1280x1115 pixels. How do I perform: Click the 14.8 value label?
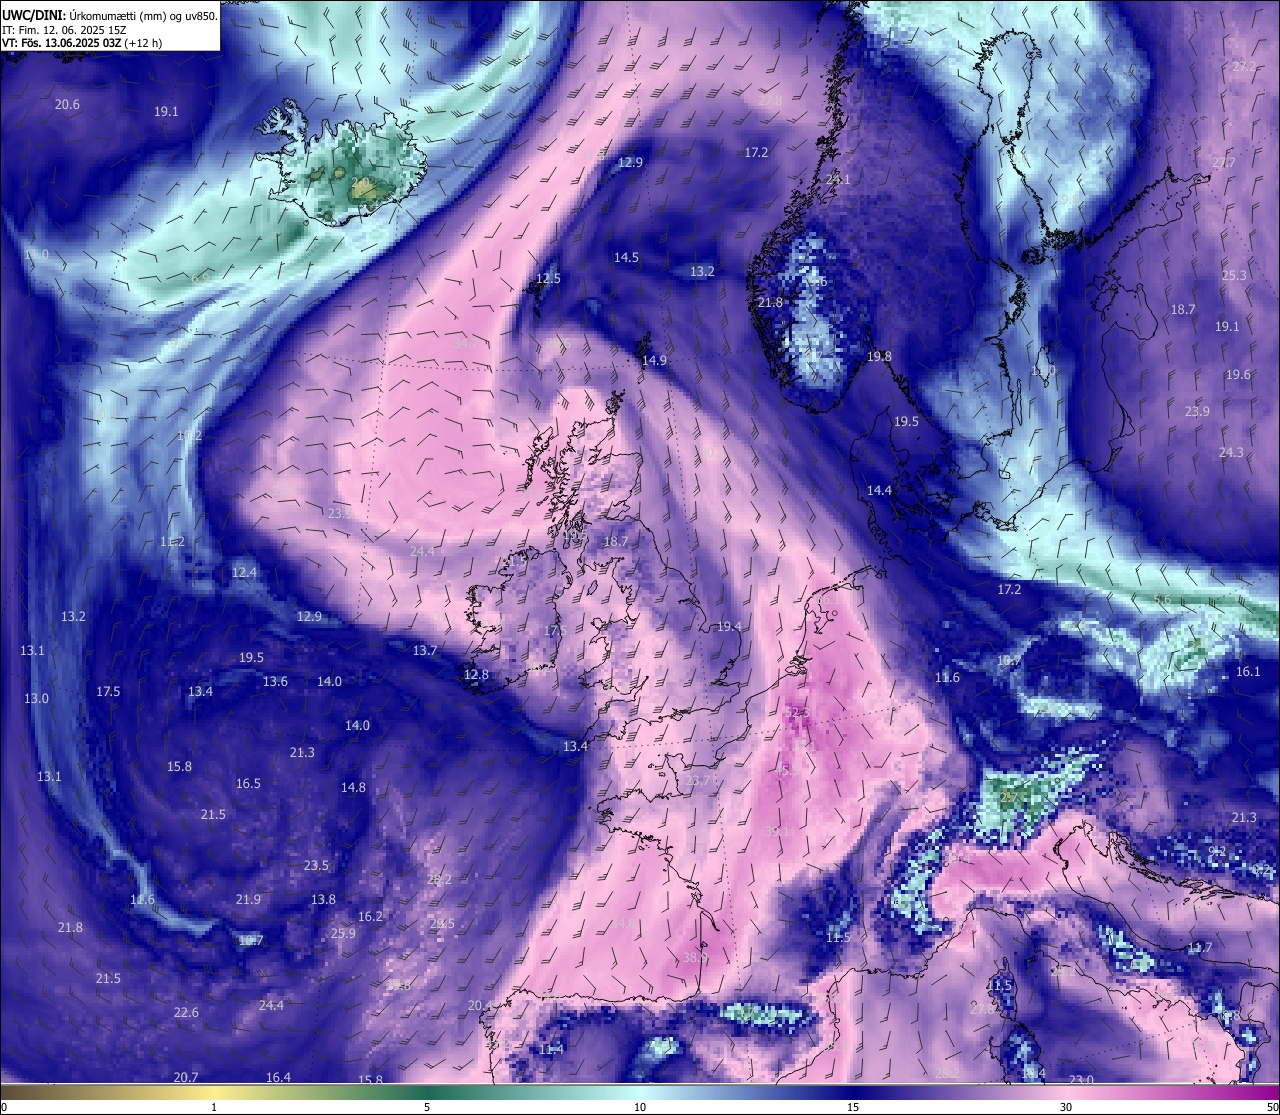[x=353, y=787]
